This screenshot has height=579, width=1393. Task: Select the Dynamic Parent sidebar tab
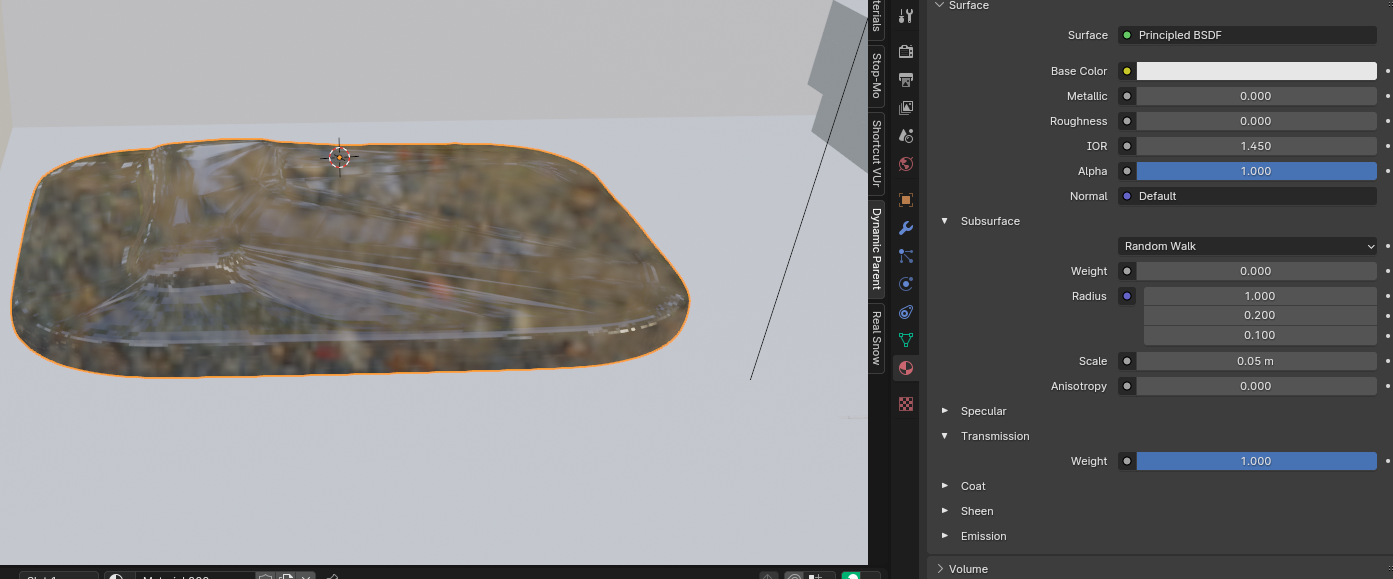point(876,248)
